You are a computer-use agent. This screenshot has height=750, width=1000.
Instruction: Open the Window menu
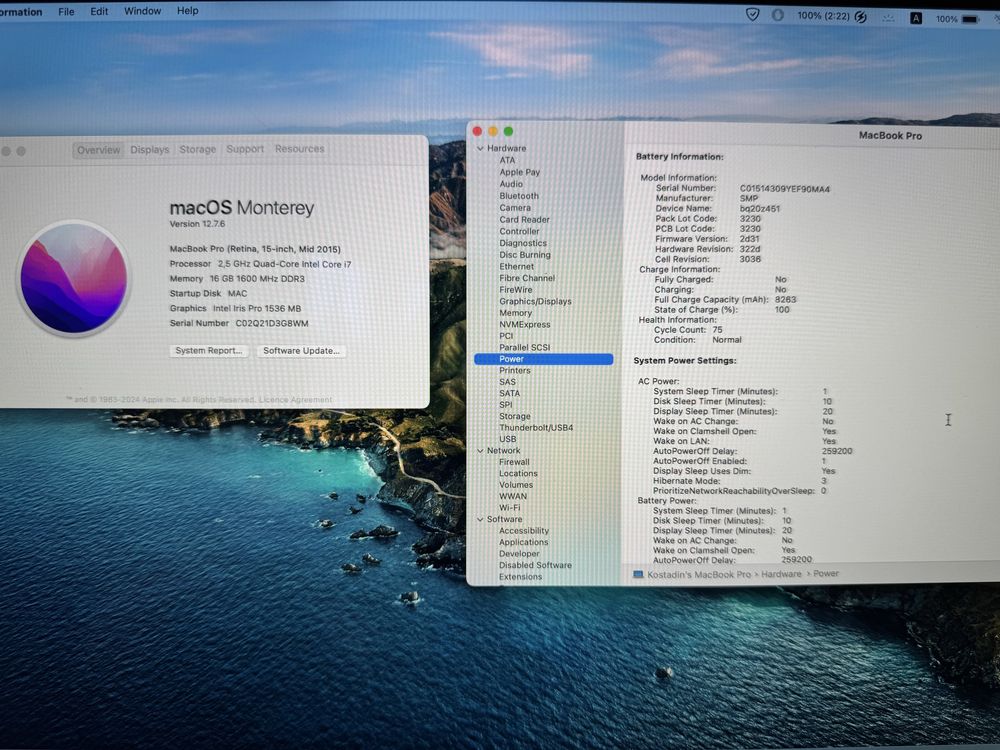pos(142,11)
